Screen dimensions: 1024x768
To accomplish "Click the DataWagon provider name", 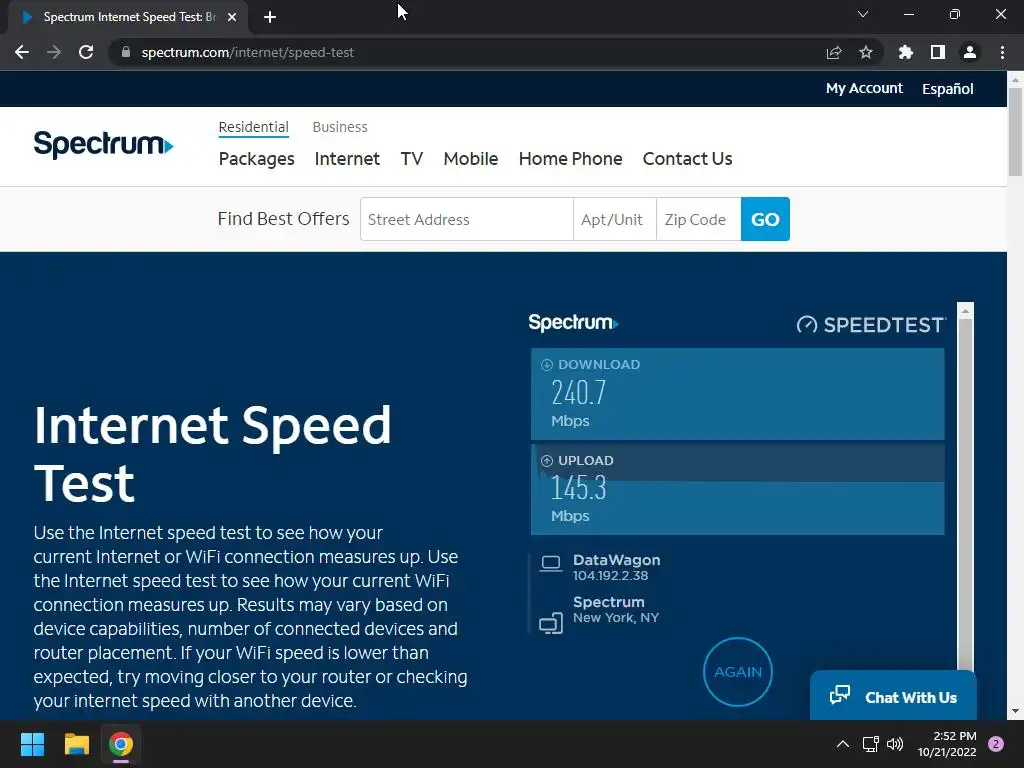I will [616, 560].
